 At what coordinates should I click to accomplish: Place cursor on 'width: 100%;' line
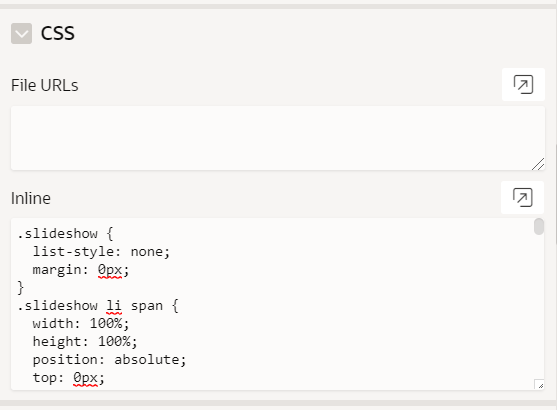point(81,324)
